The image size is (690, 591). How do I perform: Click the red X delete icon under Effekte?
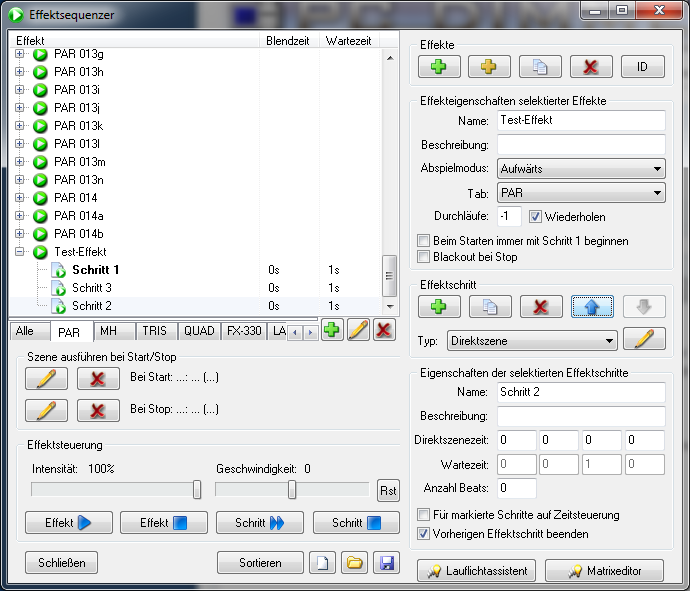(591, 67)
